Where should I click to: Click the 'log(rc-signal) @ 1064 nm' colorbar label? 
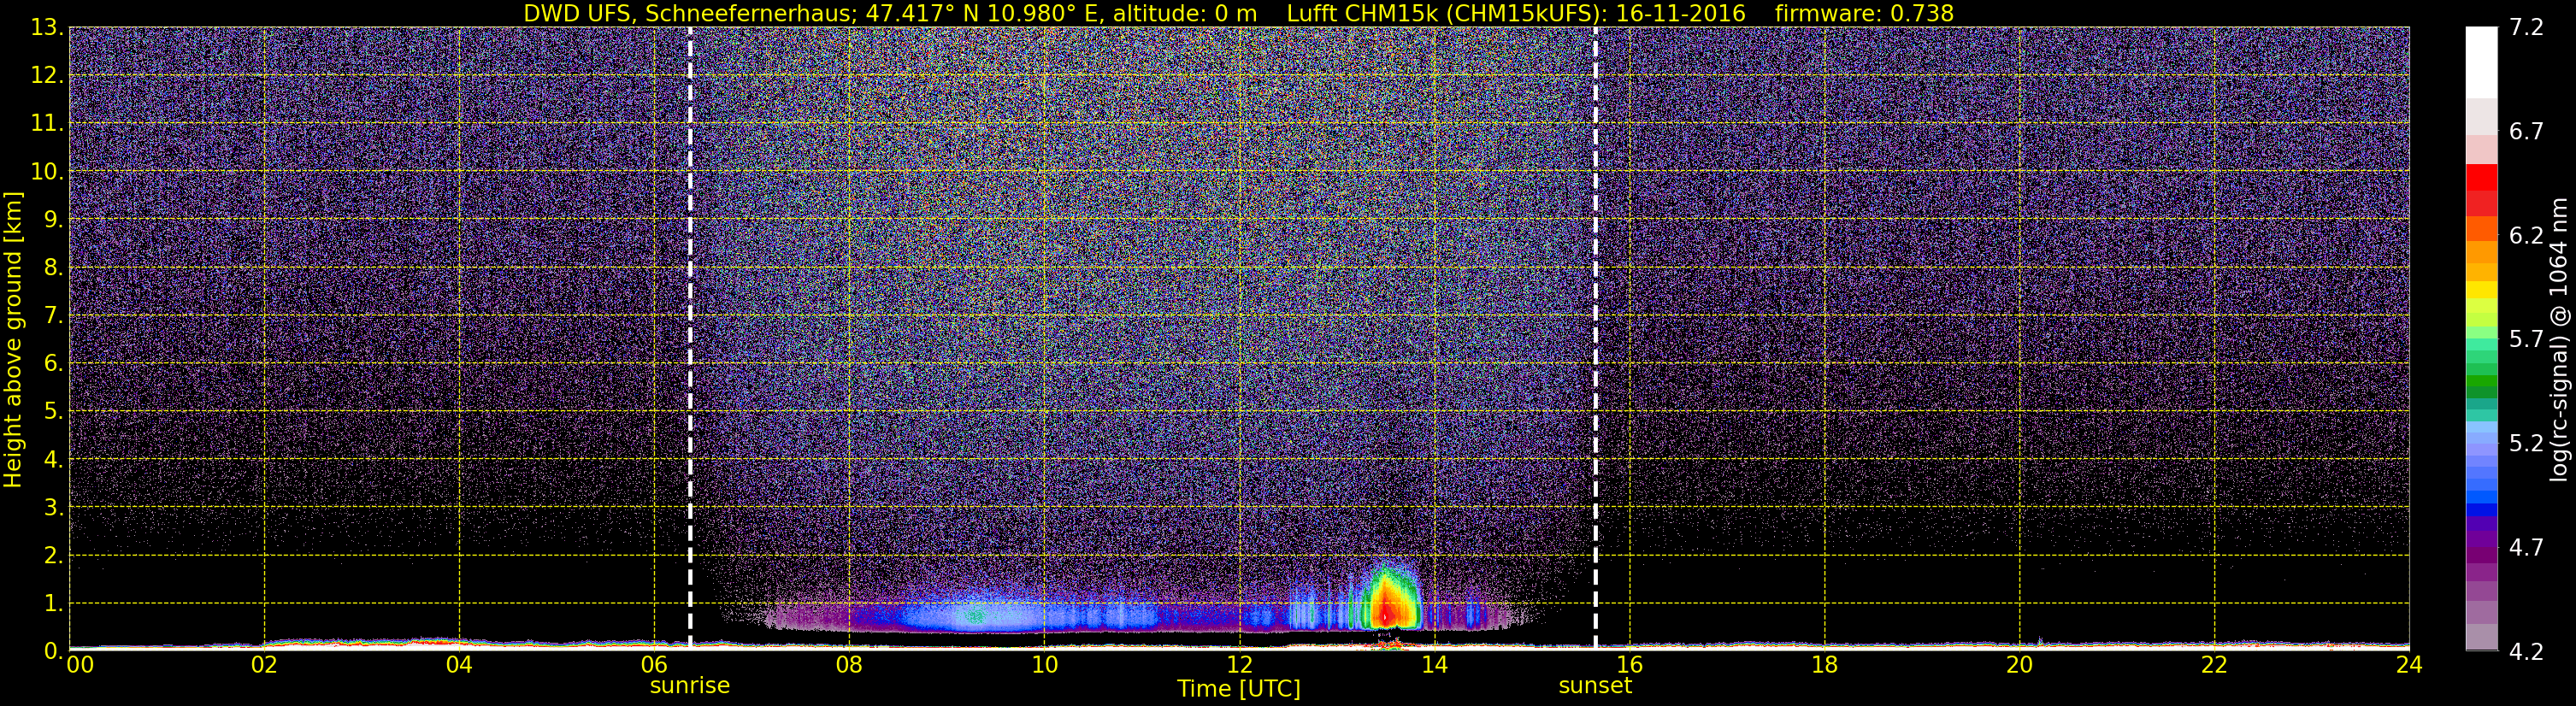click(2559, 340)
